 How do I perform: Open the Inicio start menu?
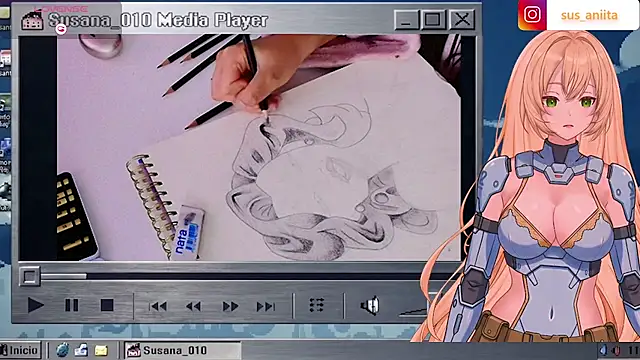pyautogui.click(x=20, y=350)
